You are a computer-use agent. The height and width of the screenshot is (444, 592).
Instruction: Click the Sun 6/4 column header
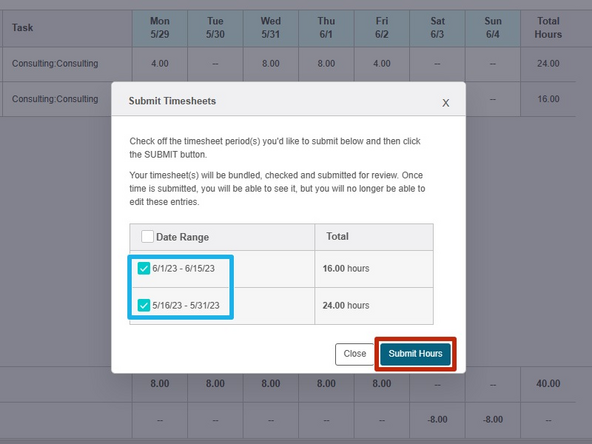(x=493, y=28)
